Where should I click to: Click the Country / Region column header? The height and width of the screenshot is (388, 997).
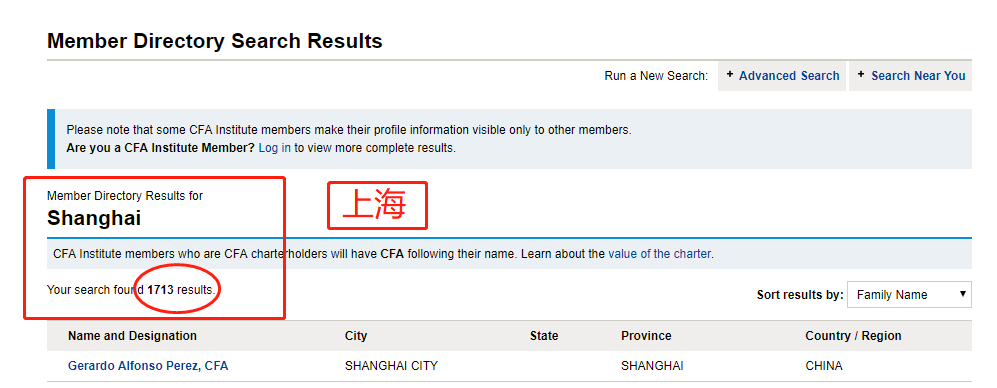coord(853,336)
